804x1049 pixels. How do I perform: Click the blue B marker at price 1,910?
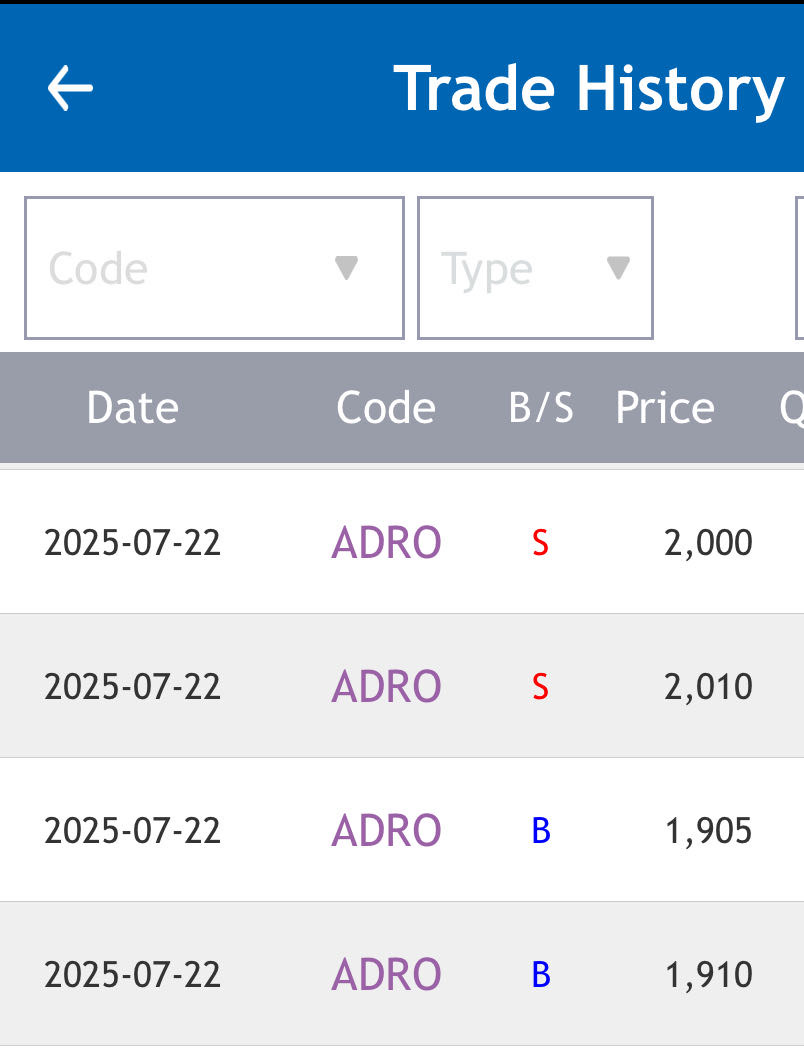coord(541,975)
